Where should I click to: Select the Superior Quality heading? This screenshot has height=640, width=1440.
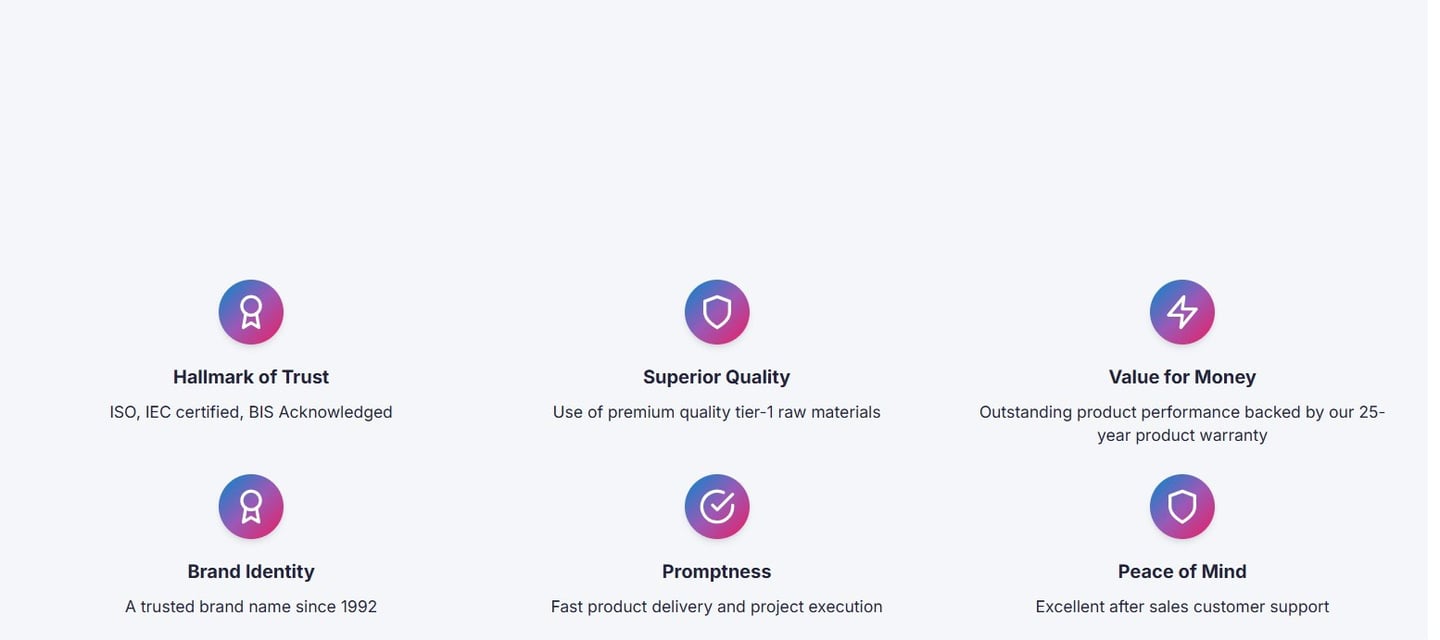click(717, 377)
